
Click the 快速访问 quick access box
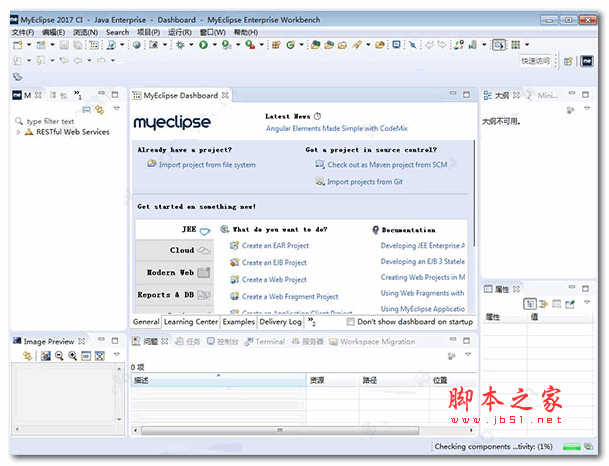[x=535, y=61]
